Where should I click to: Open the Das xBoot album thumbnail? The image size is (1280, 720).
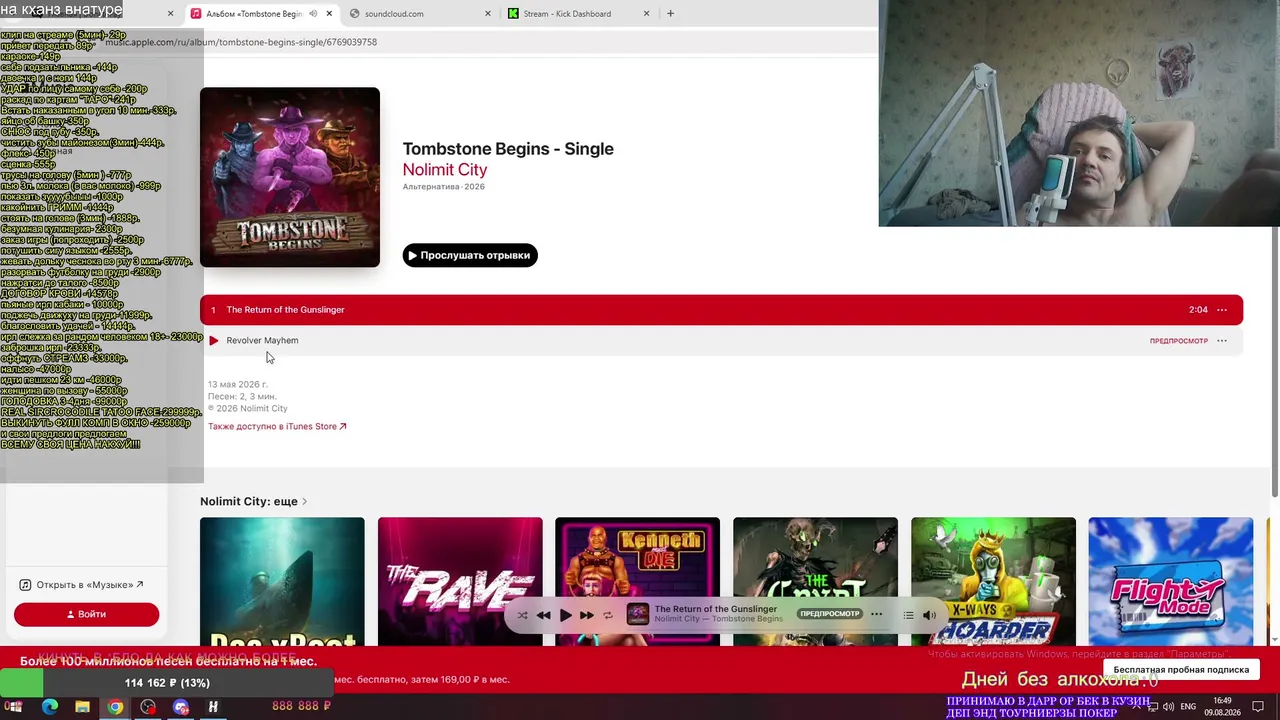(x=282, y=582)
